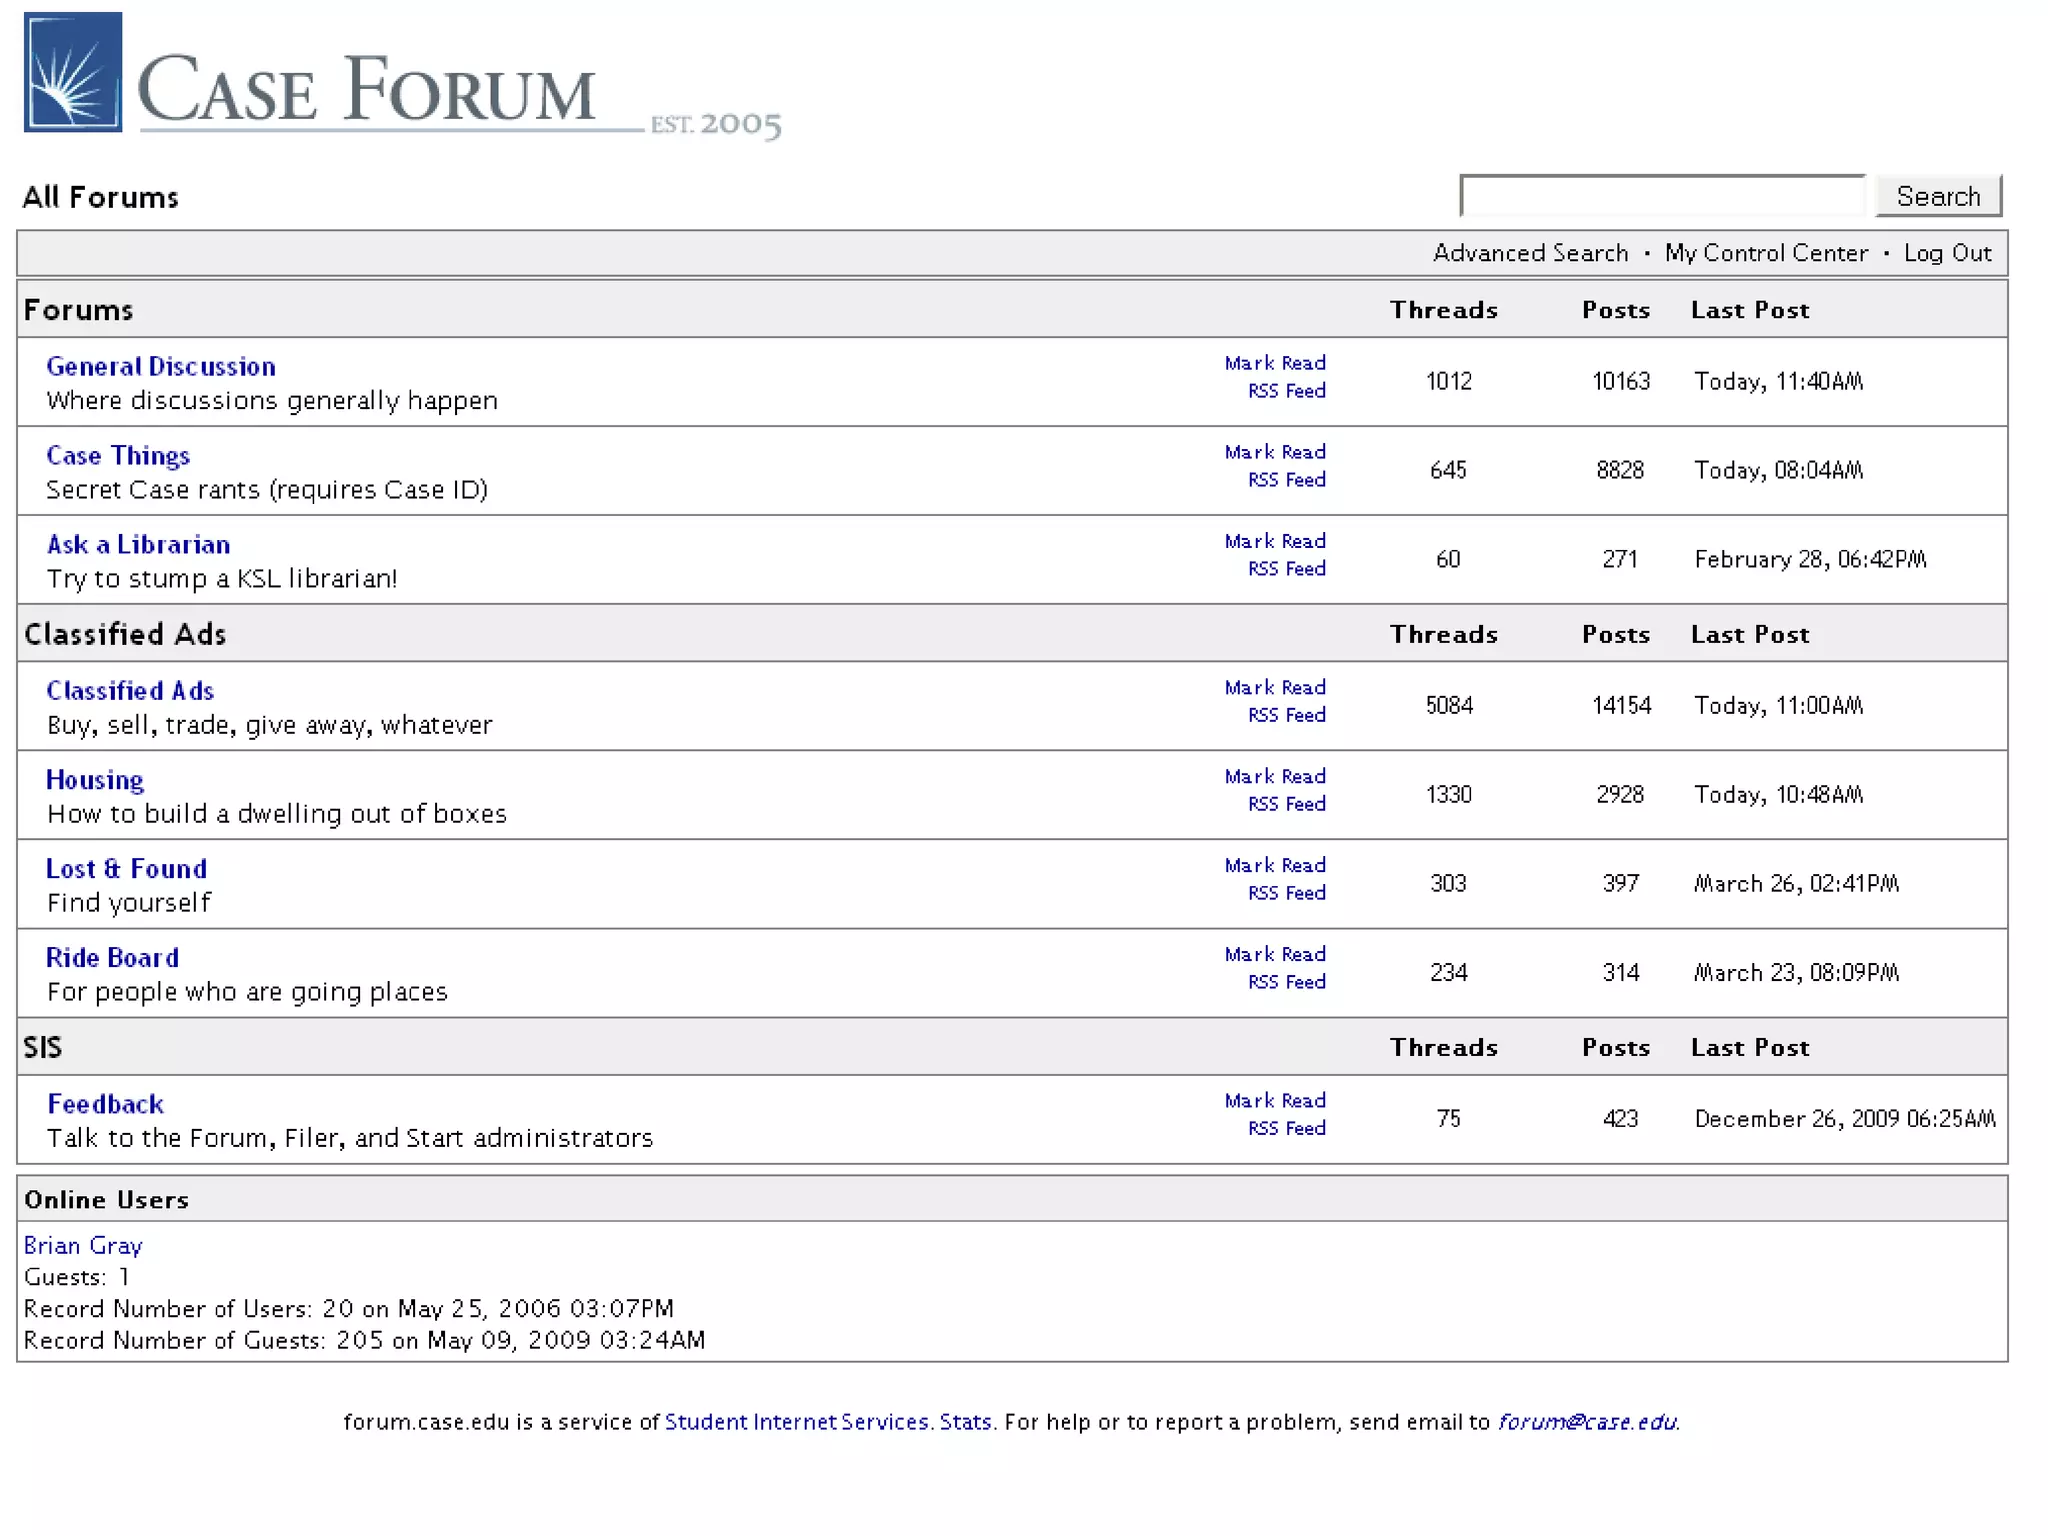Open the RSS Feed for Ride Board
2048x1536 pixels.
coord(1286,982)
